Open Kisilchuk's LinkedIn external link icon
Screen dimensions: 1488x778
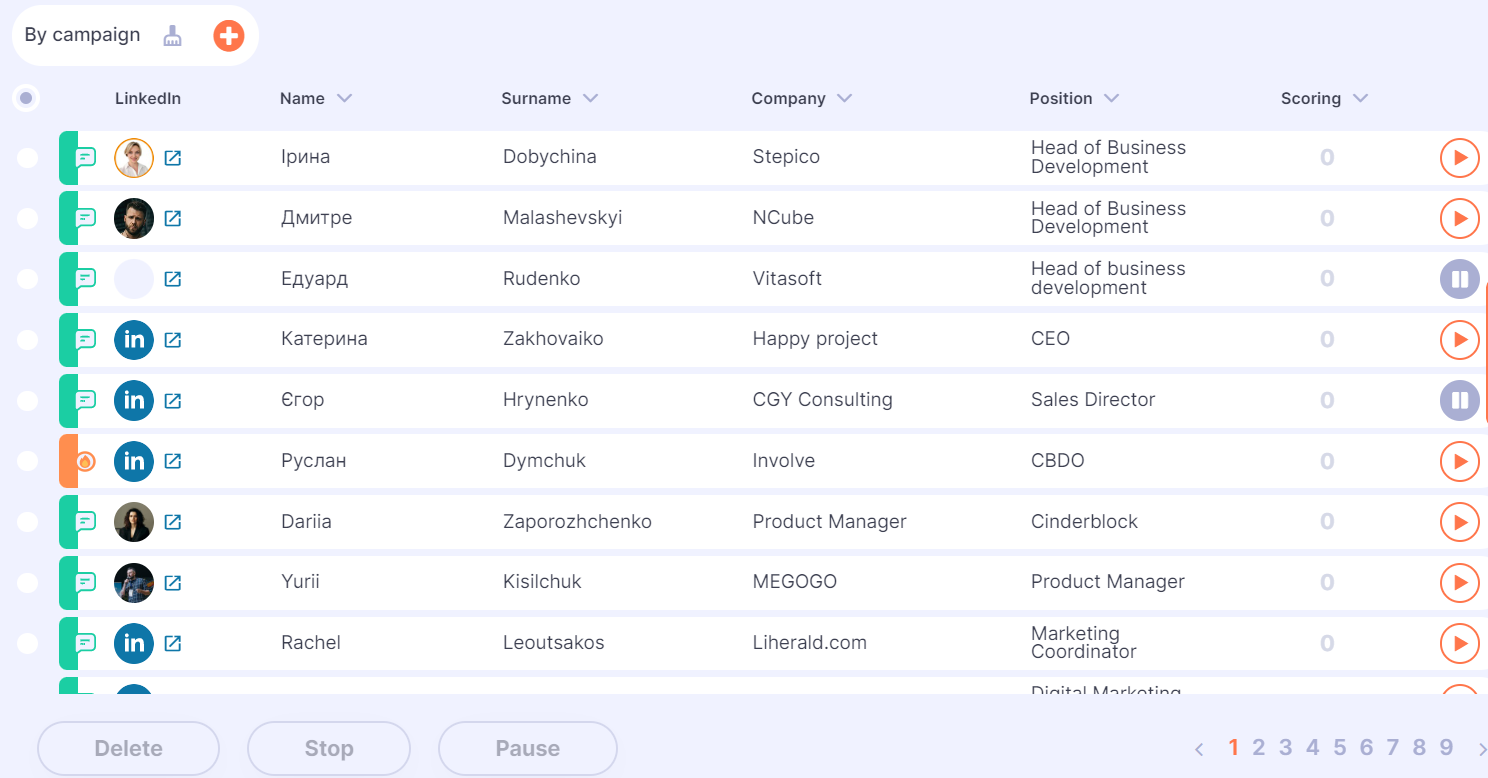173,582
